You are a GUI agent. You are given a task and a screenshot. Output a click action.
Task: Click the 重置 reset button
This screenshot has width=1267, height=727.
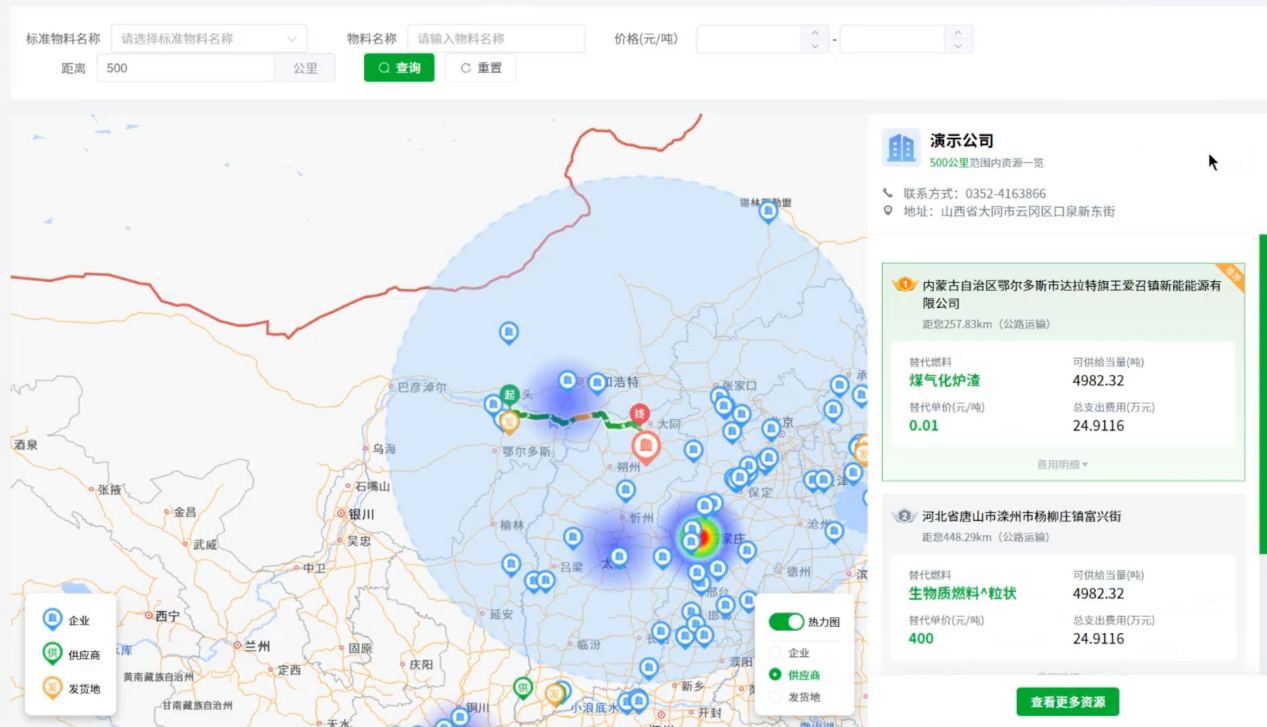tap(481, 68)
